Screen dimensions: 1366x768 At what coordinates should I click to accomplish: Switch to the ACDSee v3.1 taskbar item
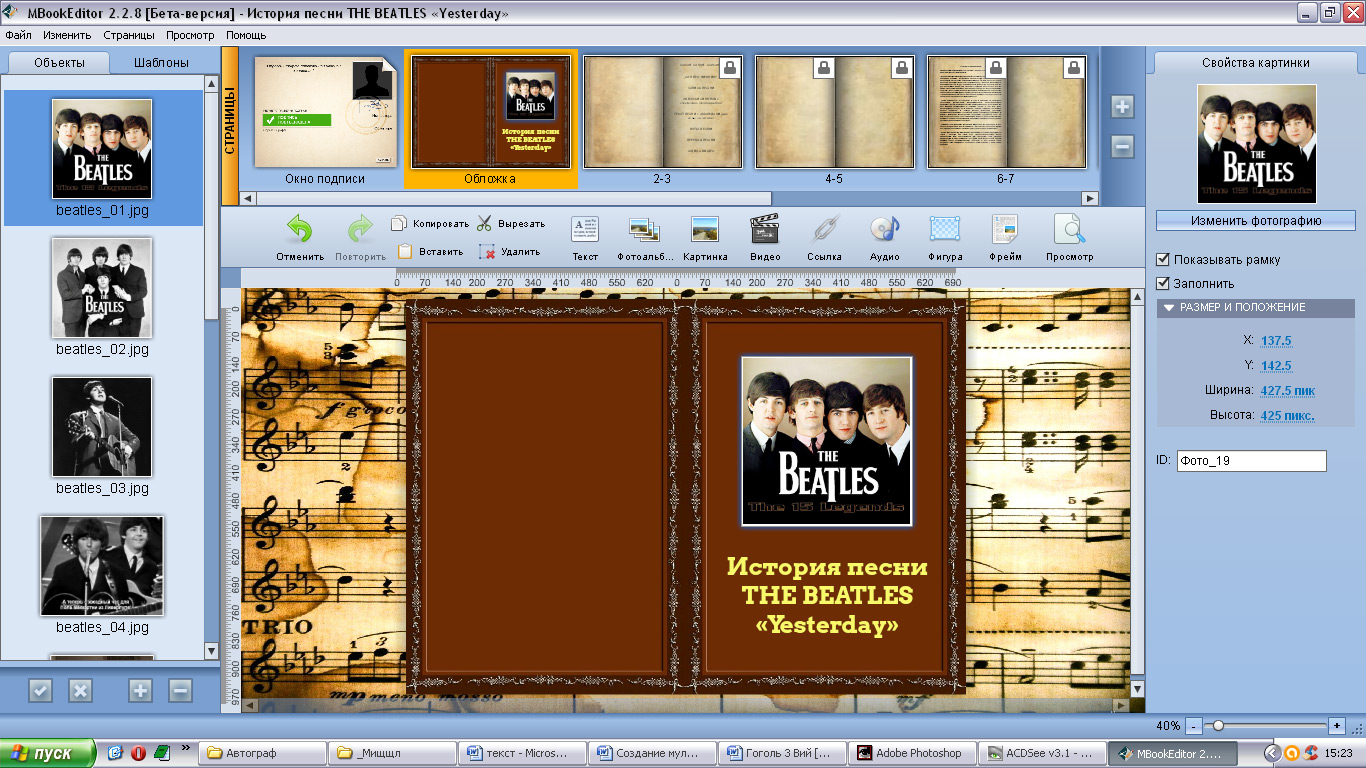[1042, 753]
